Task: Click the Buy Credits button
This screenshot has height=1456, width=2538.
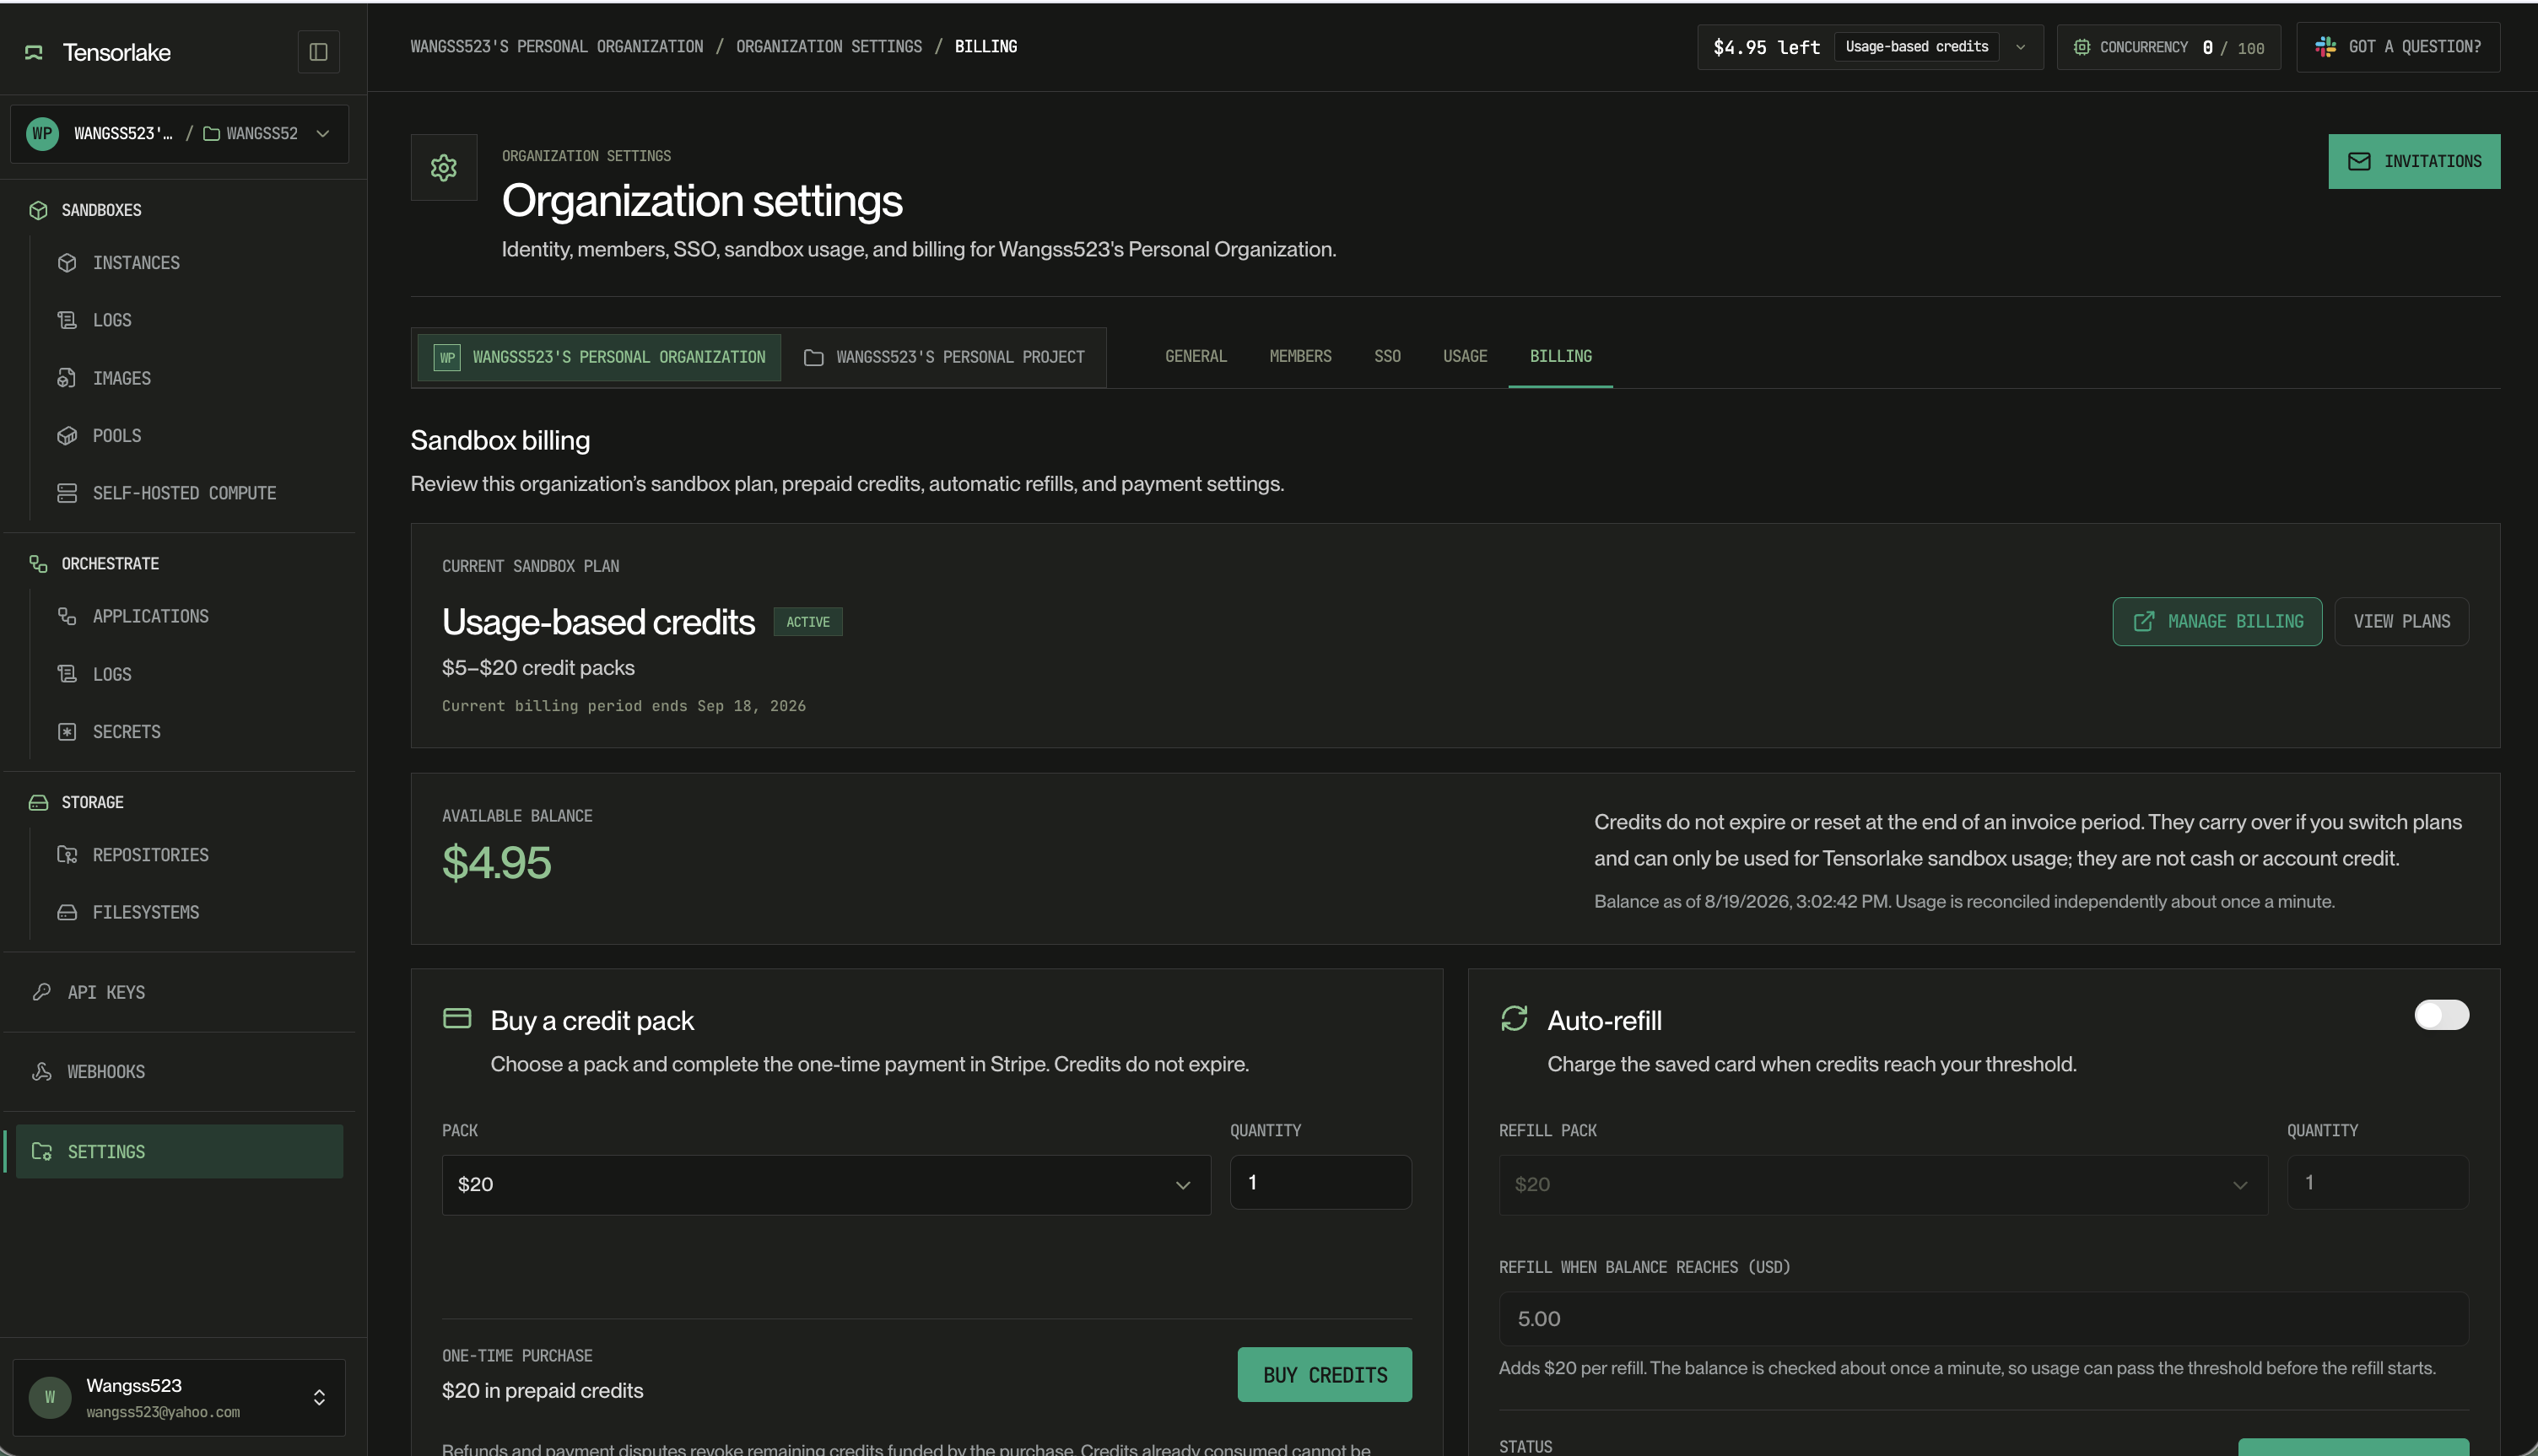Action: [1324, 1375]
